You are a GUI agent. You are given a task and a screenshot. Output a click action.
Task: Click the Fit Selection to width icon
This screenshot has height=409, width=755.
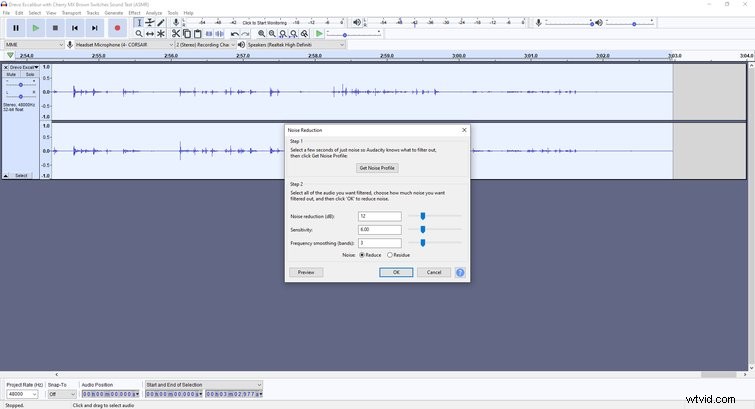pos(283,34)
